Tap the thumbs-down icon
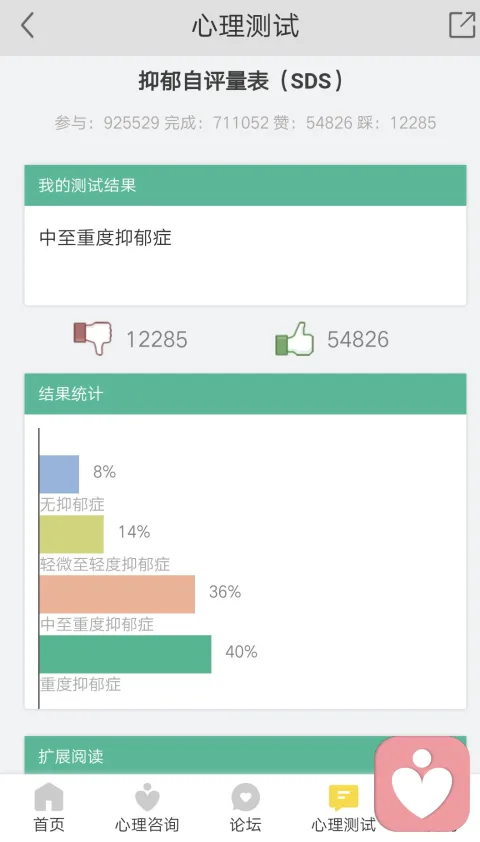Screen dimensions: 480x842 (x=92, y=338)
